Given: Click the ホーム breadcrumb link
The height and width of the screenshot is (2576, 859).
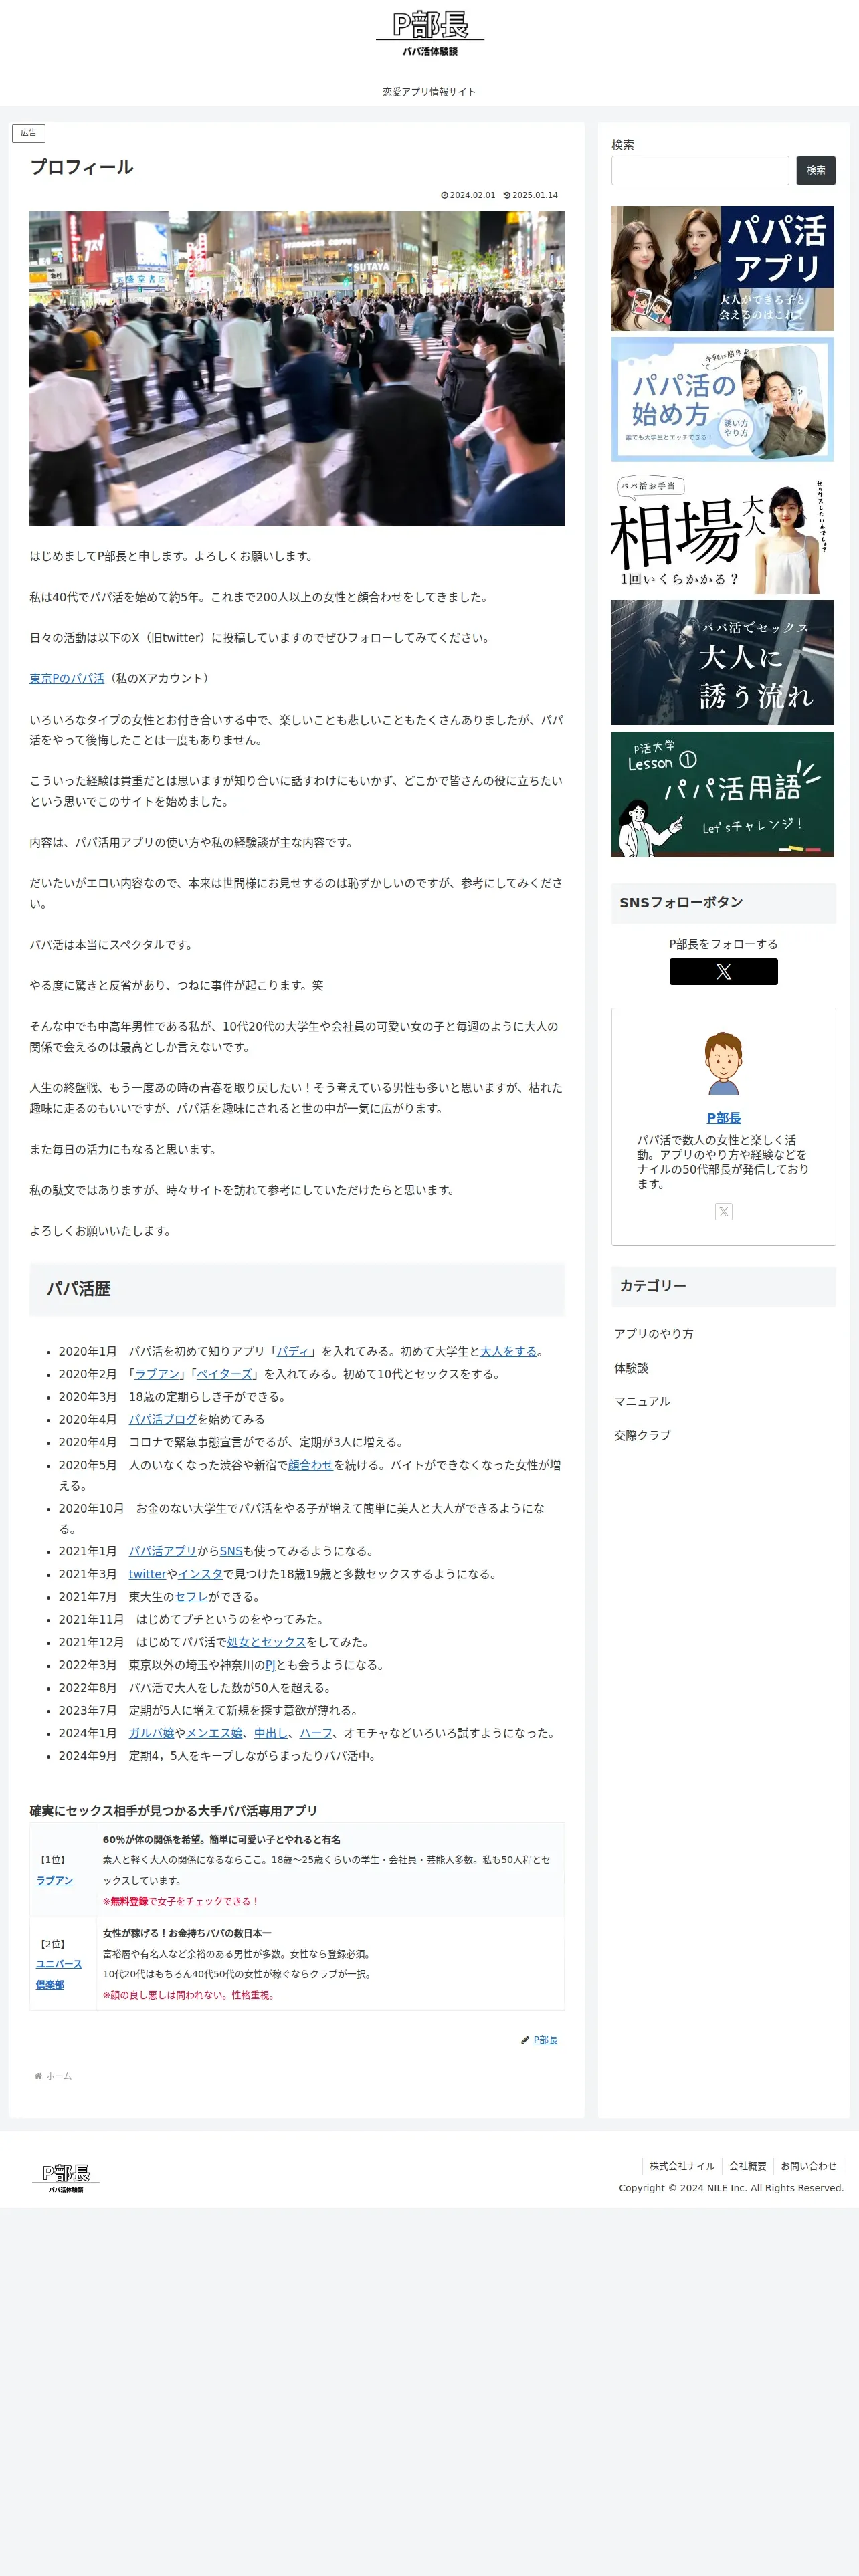Looking at the screenshot, I should (59, 2076).
